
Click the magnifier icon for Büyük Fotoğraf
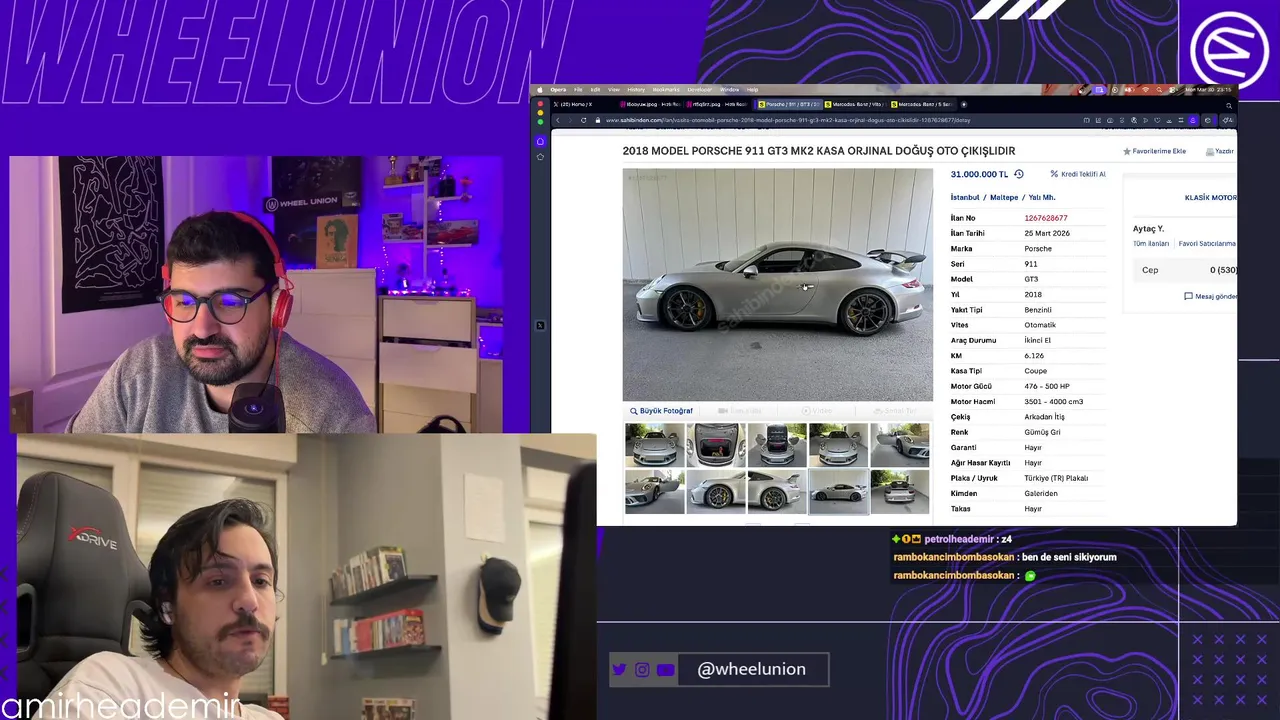point(634,411)
